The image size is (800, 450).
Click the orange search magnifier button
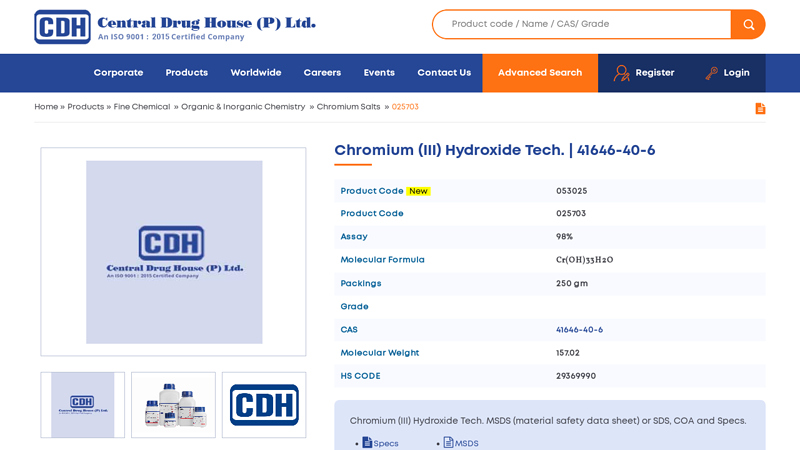[x=748, y=24]
